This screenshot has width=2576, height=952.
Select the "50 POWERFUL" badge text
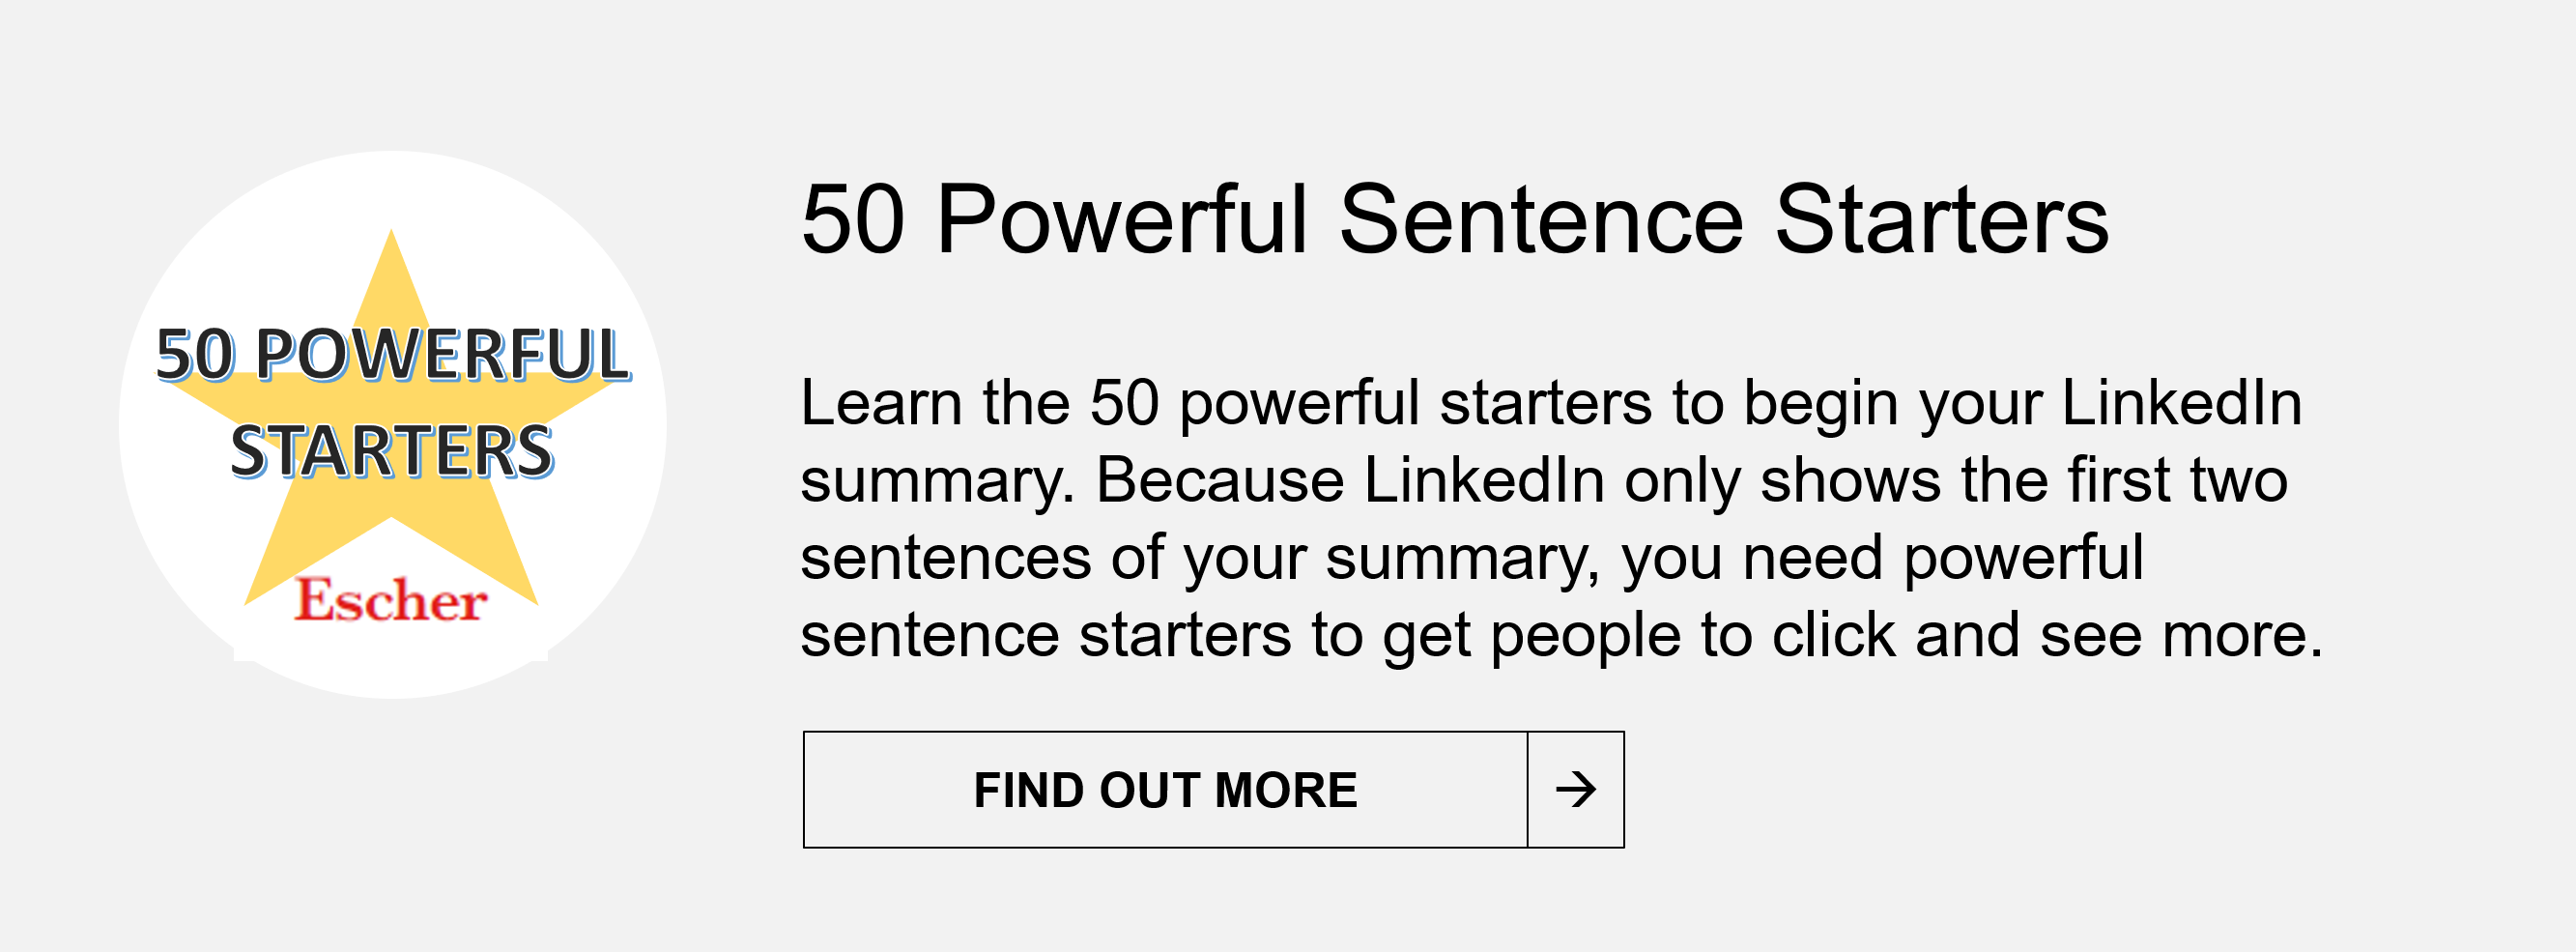pos(393,354)
